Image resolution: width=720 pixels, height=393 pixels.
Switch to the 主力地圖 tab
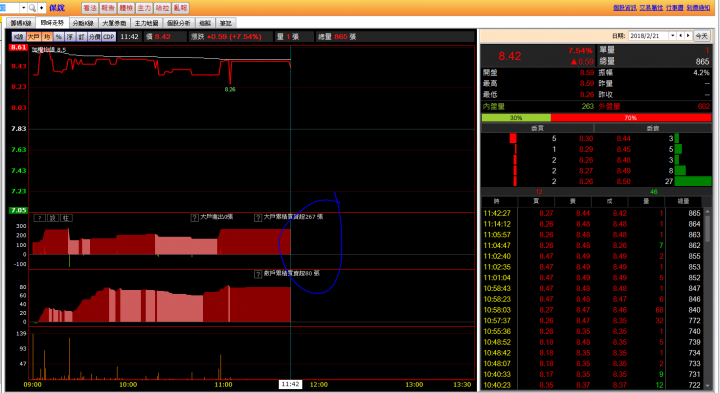[146, 23]
